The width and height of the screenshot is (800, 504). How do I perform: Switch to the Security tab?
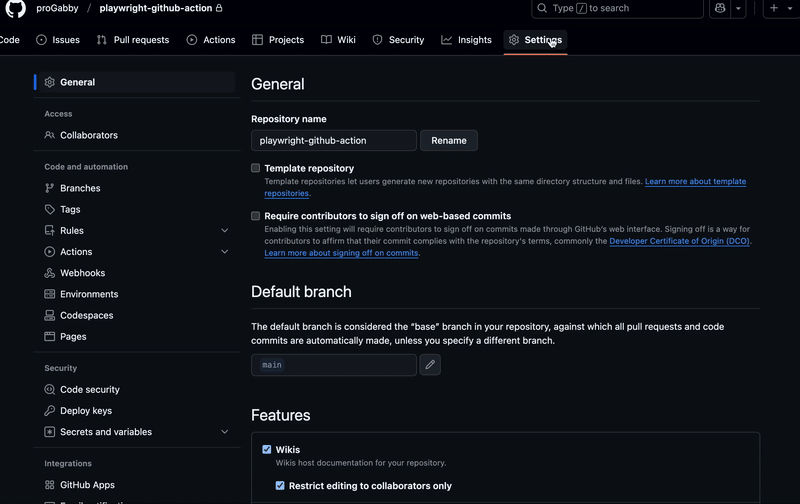pos(398,40)
